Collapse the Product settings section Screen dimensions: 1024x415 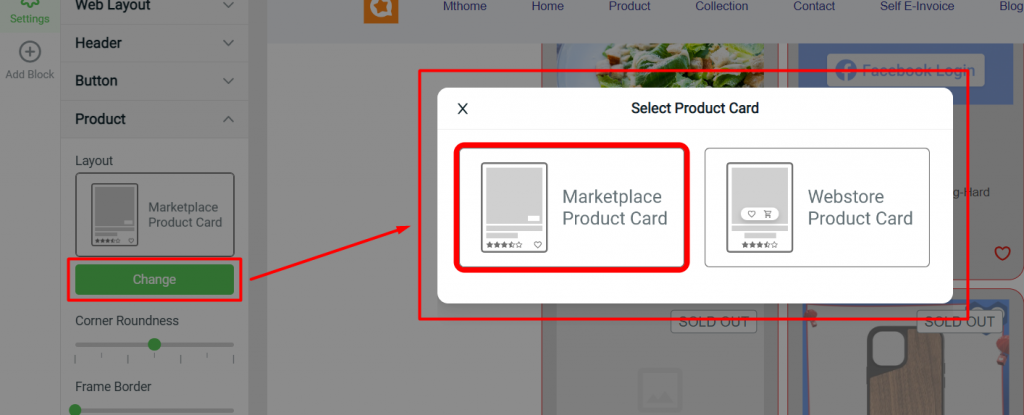click(x=154, y=119)
